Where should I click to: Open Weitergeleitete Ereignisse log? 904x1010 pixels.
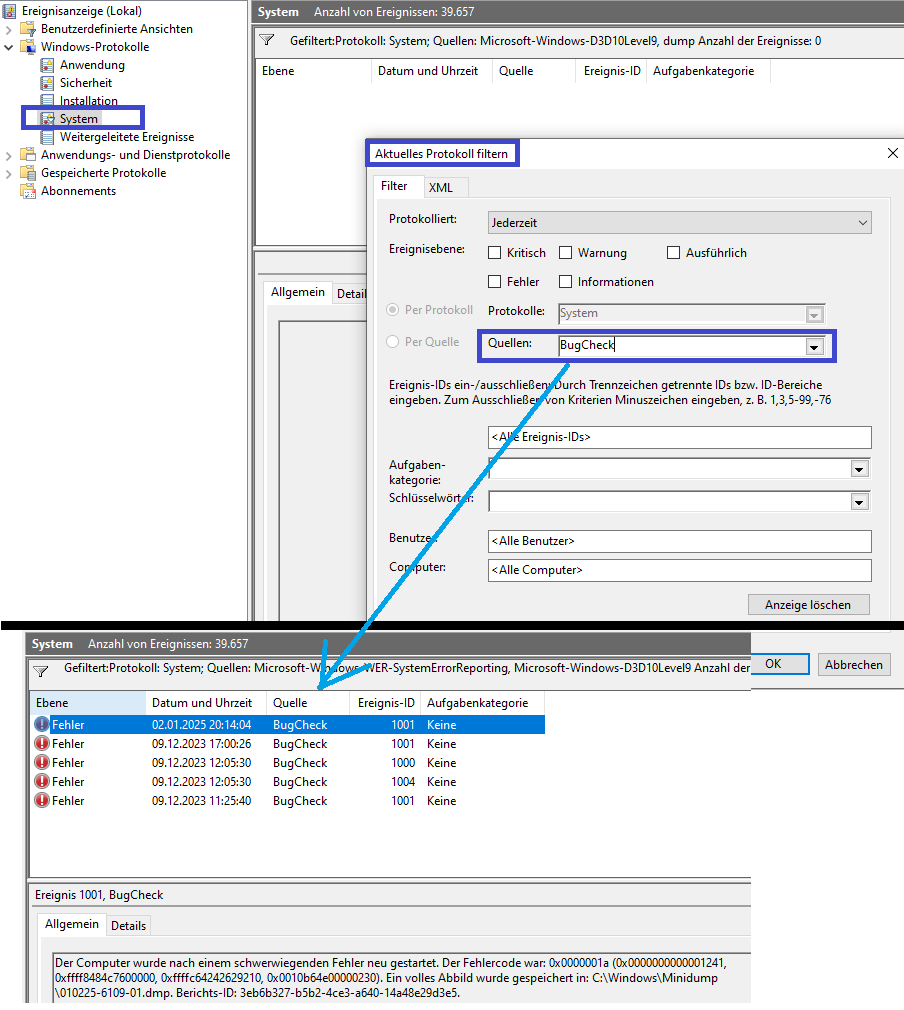pos(47,136)
